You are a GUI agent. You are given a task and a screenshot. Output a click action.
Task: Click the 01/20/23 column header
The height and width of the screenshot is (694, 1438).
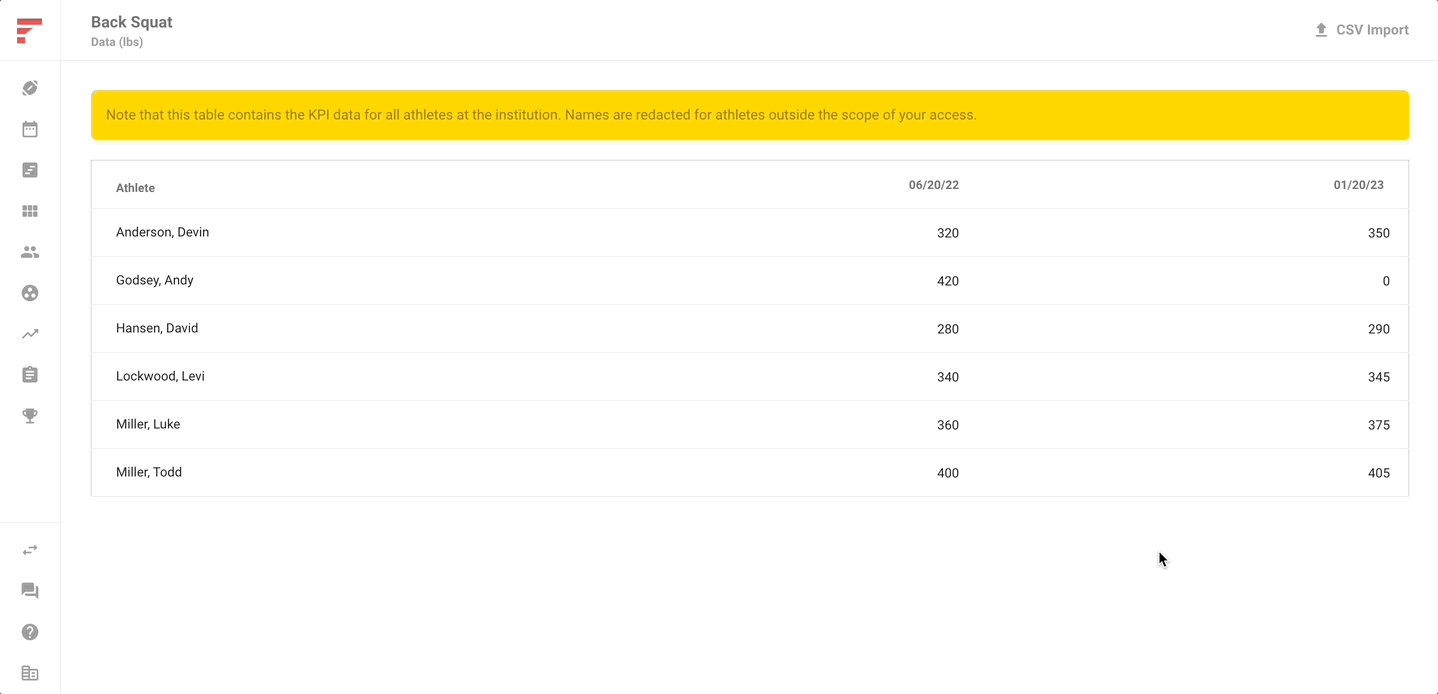point(1358,185)
